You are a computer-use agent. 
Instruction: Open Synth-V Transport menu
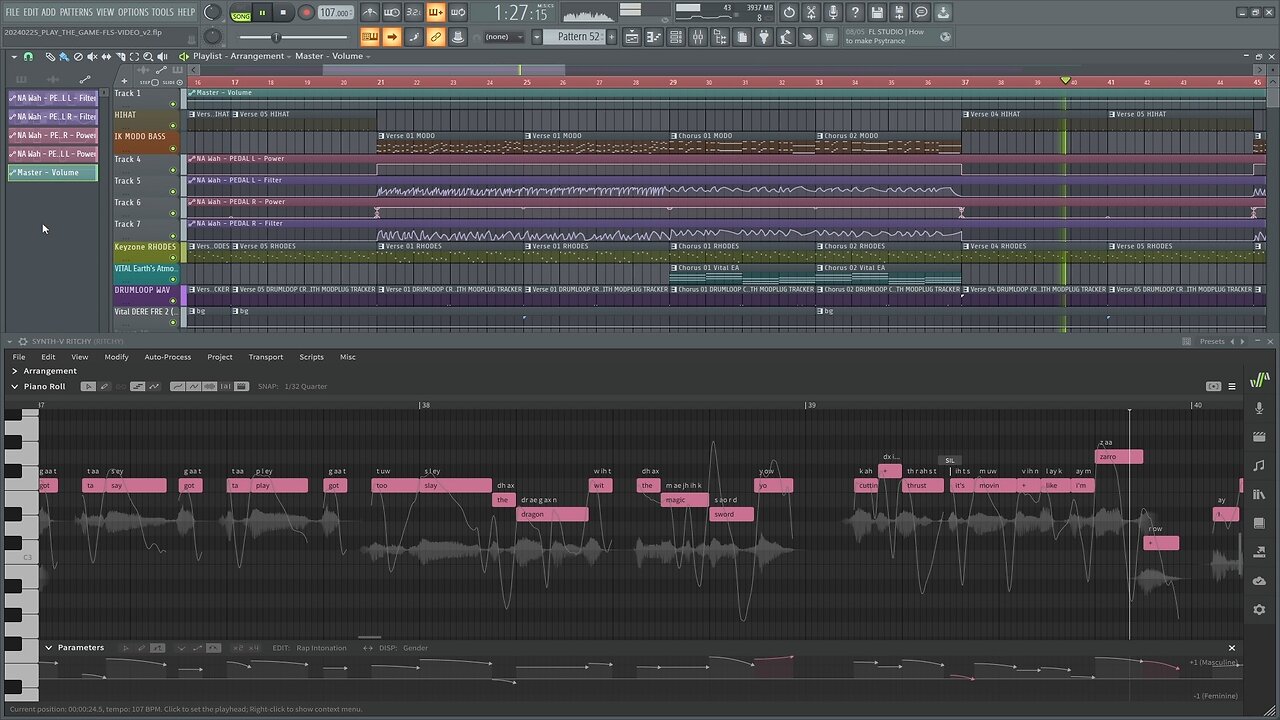point(265,357)
